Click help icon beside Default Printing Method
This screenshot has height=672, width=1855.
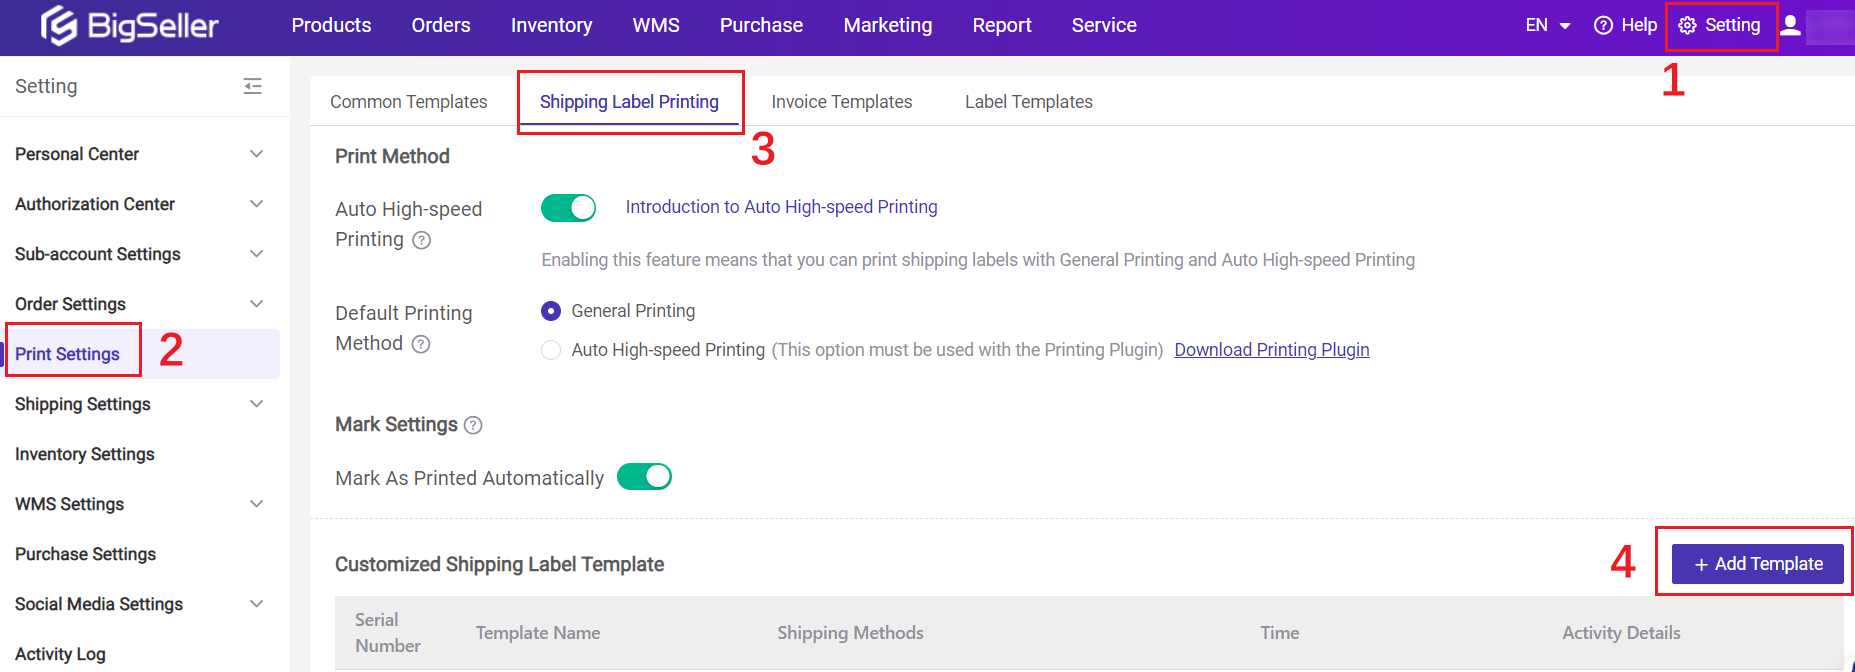421,344
